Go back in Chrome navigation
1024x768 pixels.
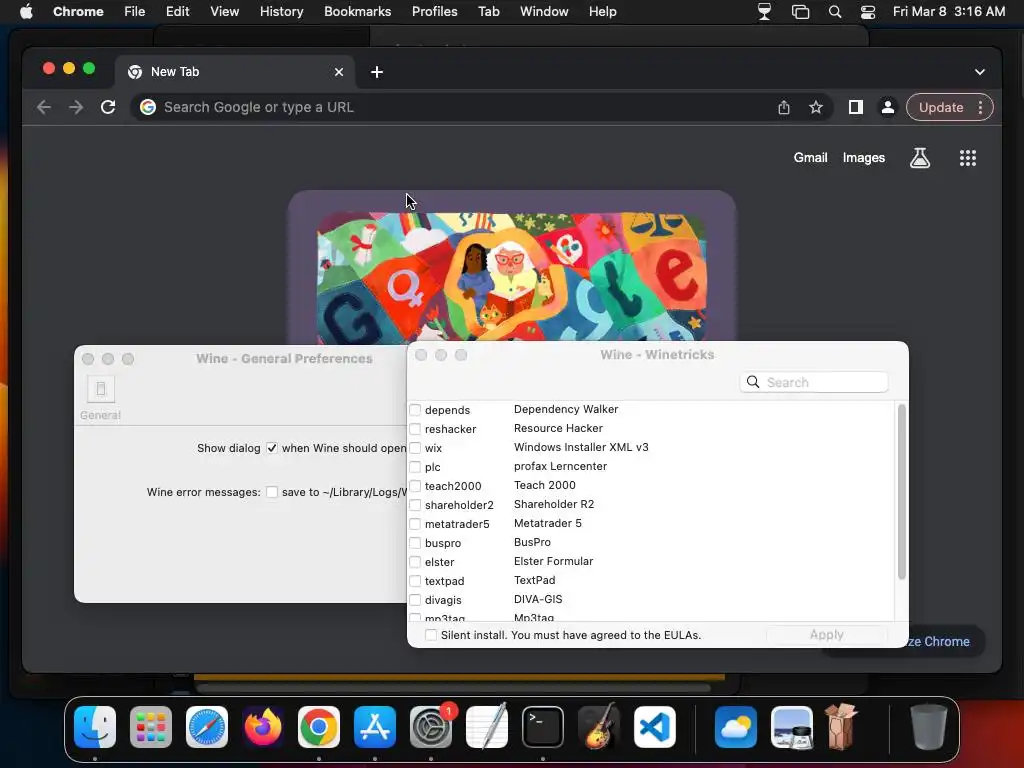tap(44, 107)
